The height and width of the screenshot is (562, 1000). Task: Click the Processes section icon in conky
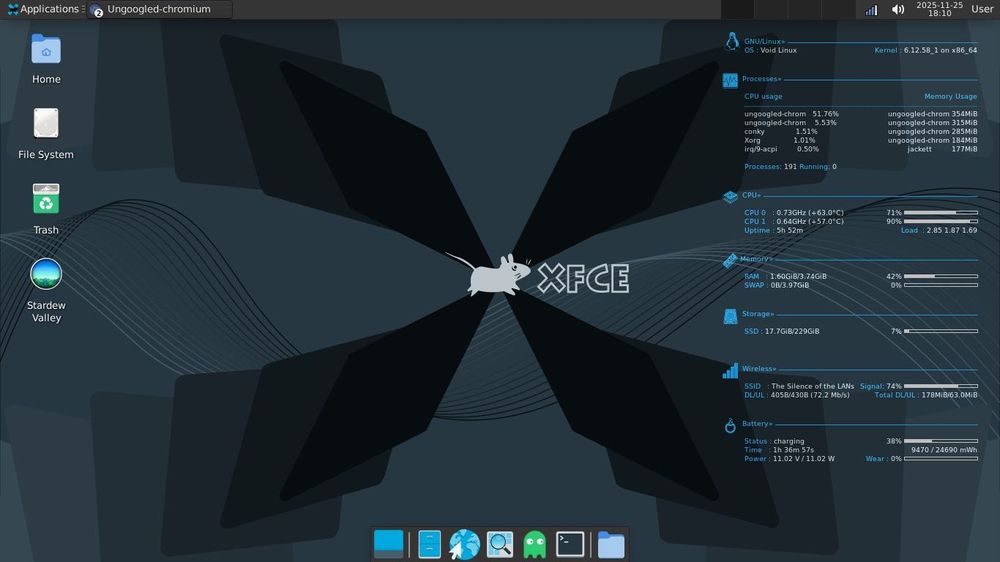730,80
